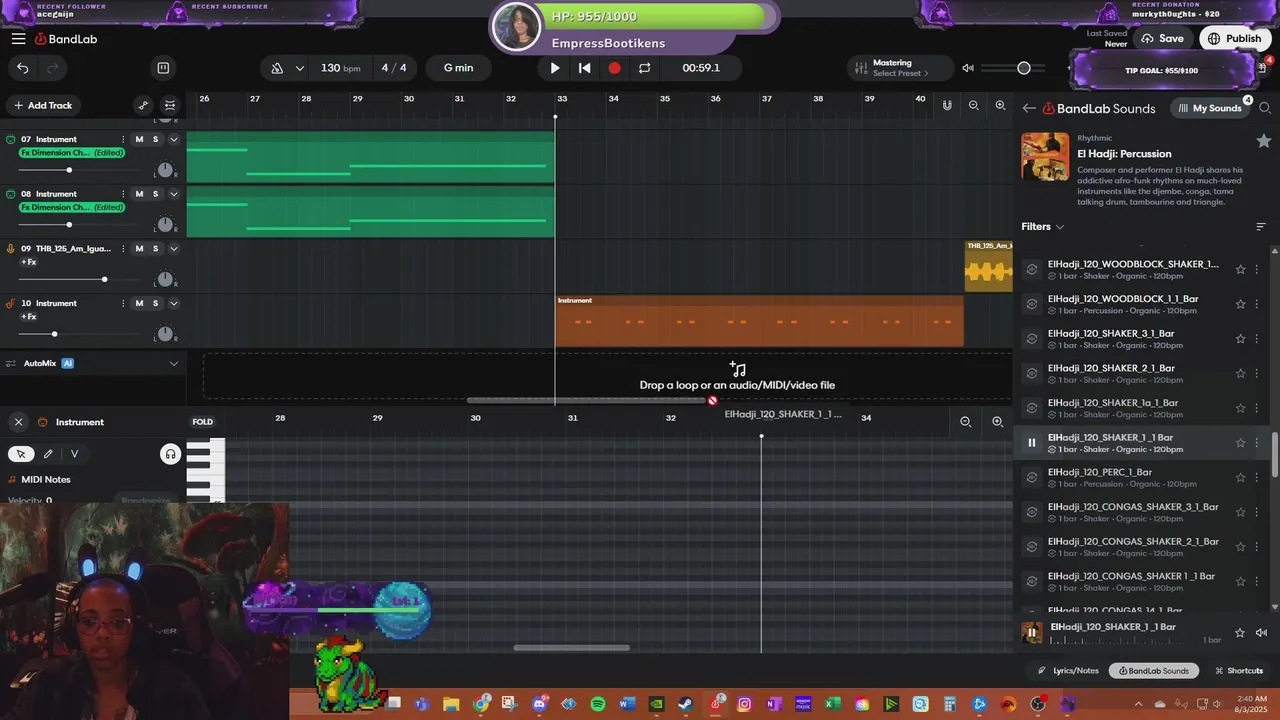
Task: Mute track 08 Instrument
Action: 139,194
